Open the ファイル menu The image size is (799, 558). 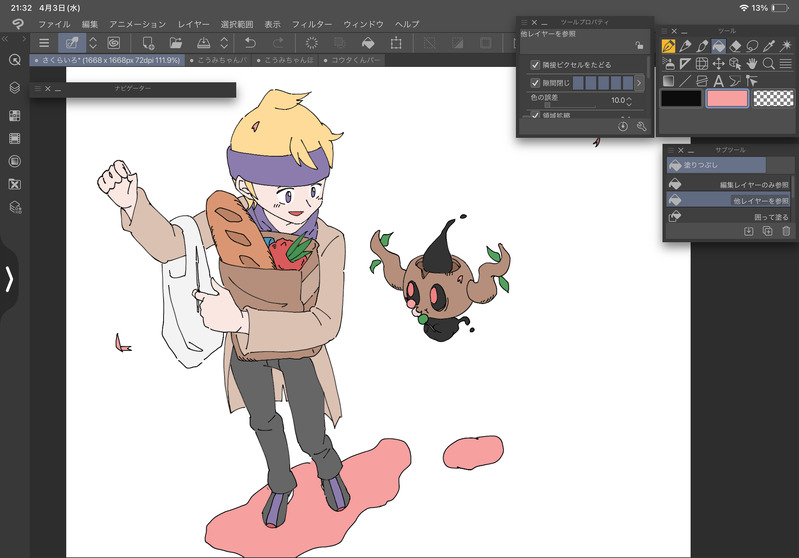click(55, 24)
